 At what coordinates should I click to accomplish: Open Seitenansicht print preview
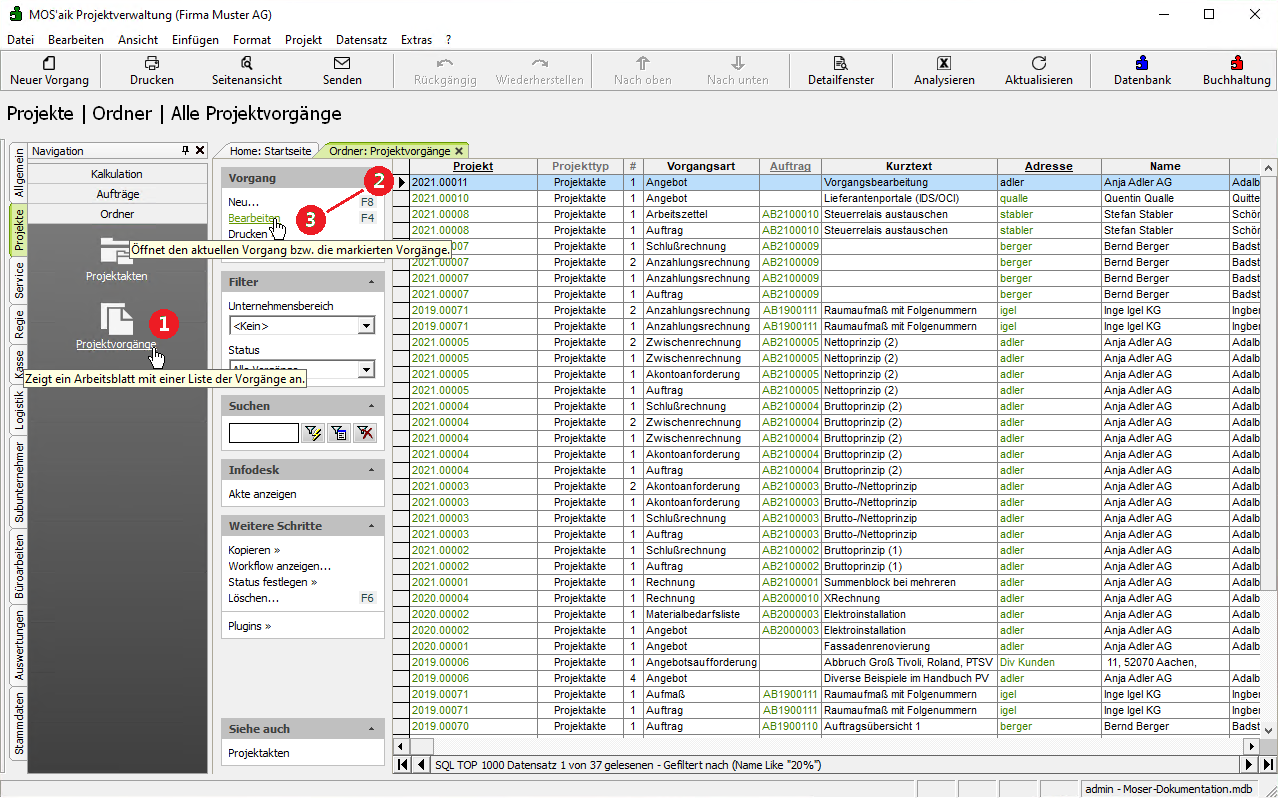[x=247, y=63]
